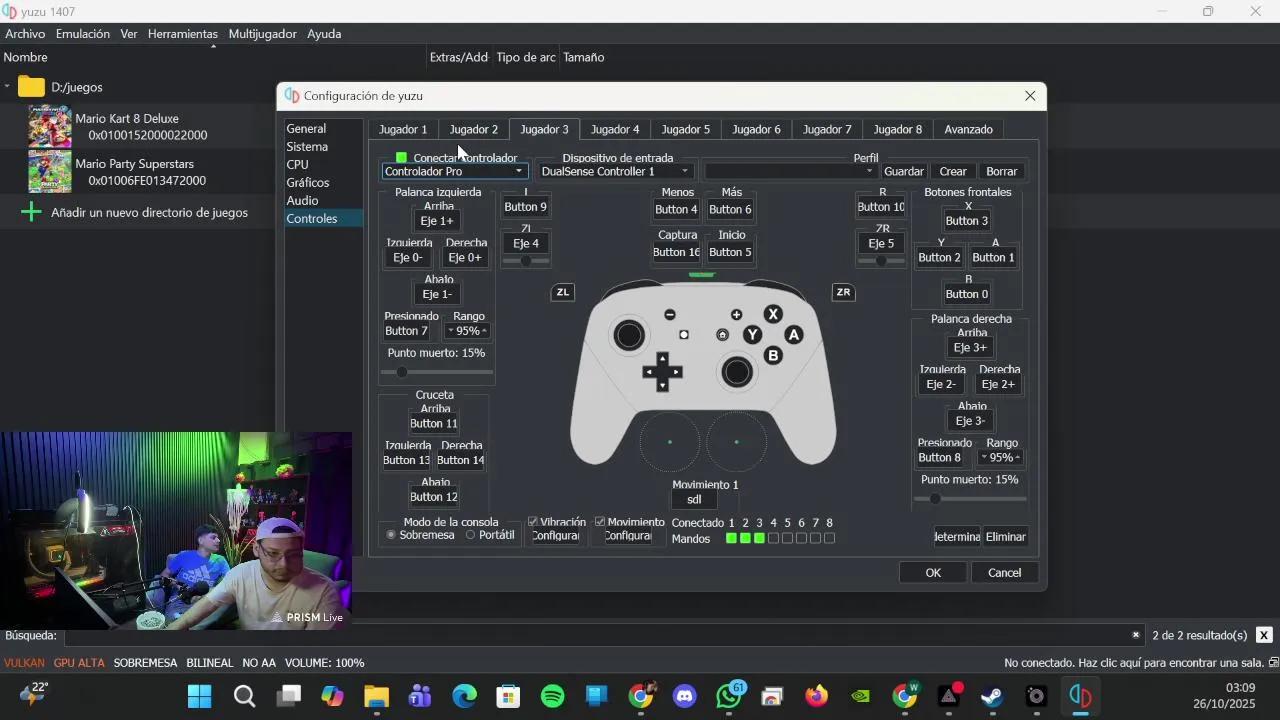Screen dimensions: 1280x720
Task: Open the Herramientas menu
Action: tap(183, 34)
